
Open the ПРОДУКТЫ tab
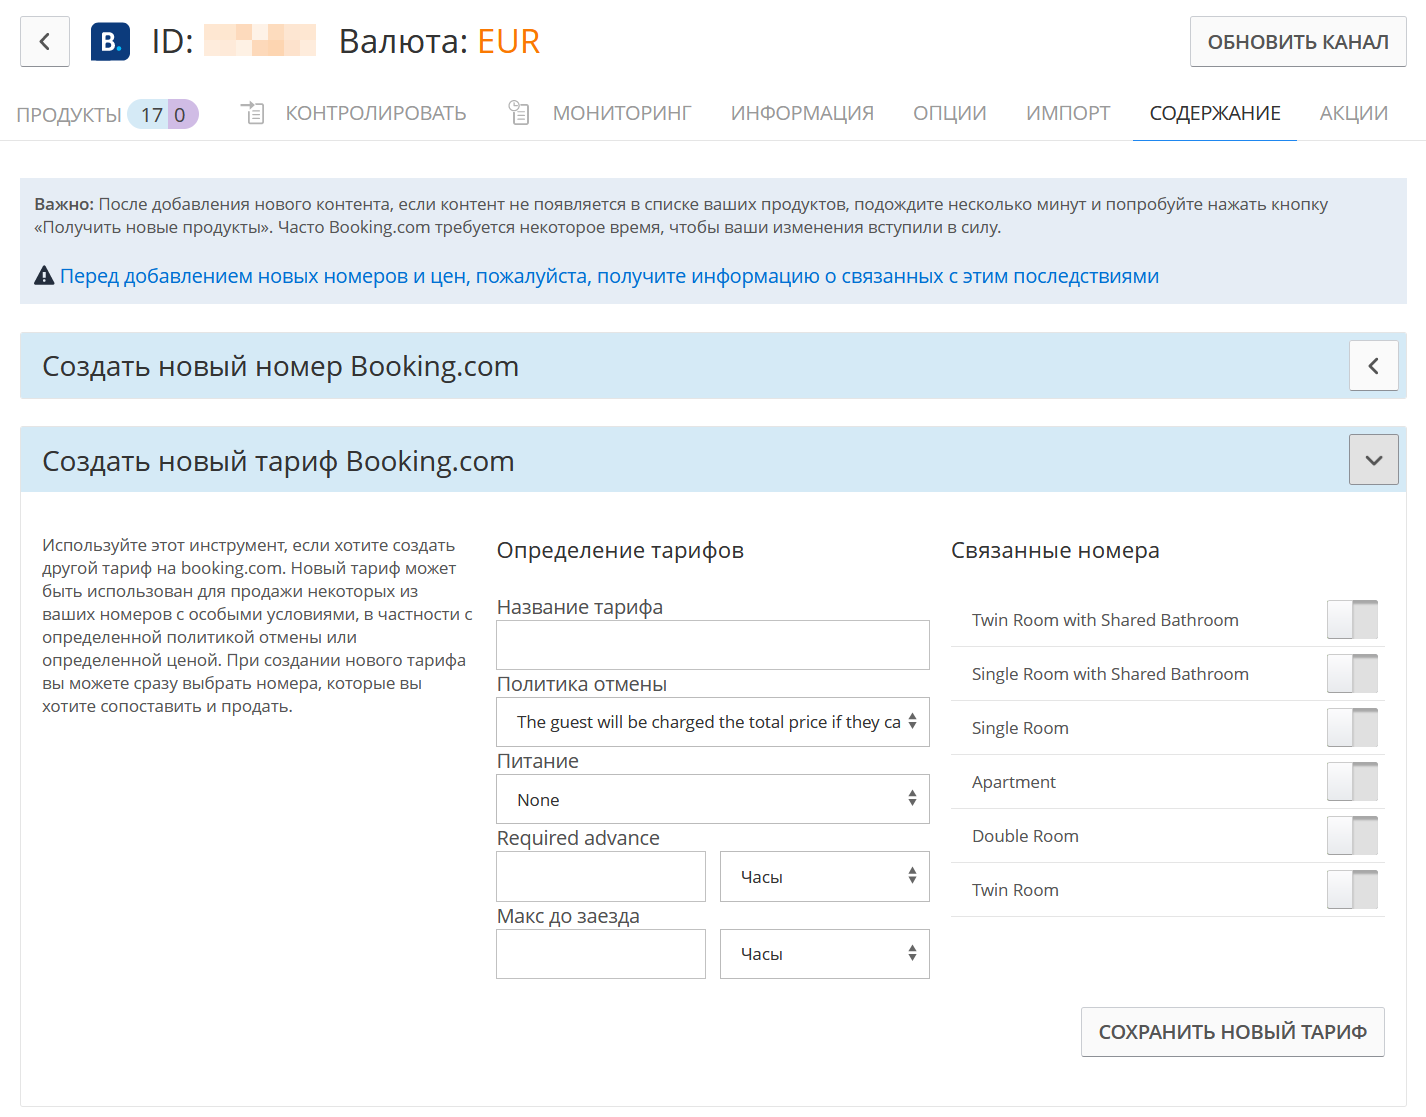click(x=69, y=114)
